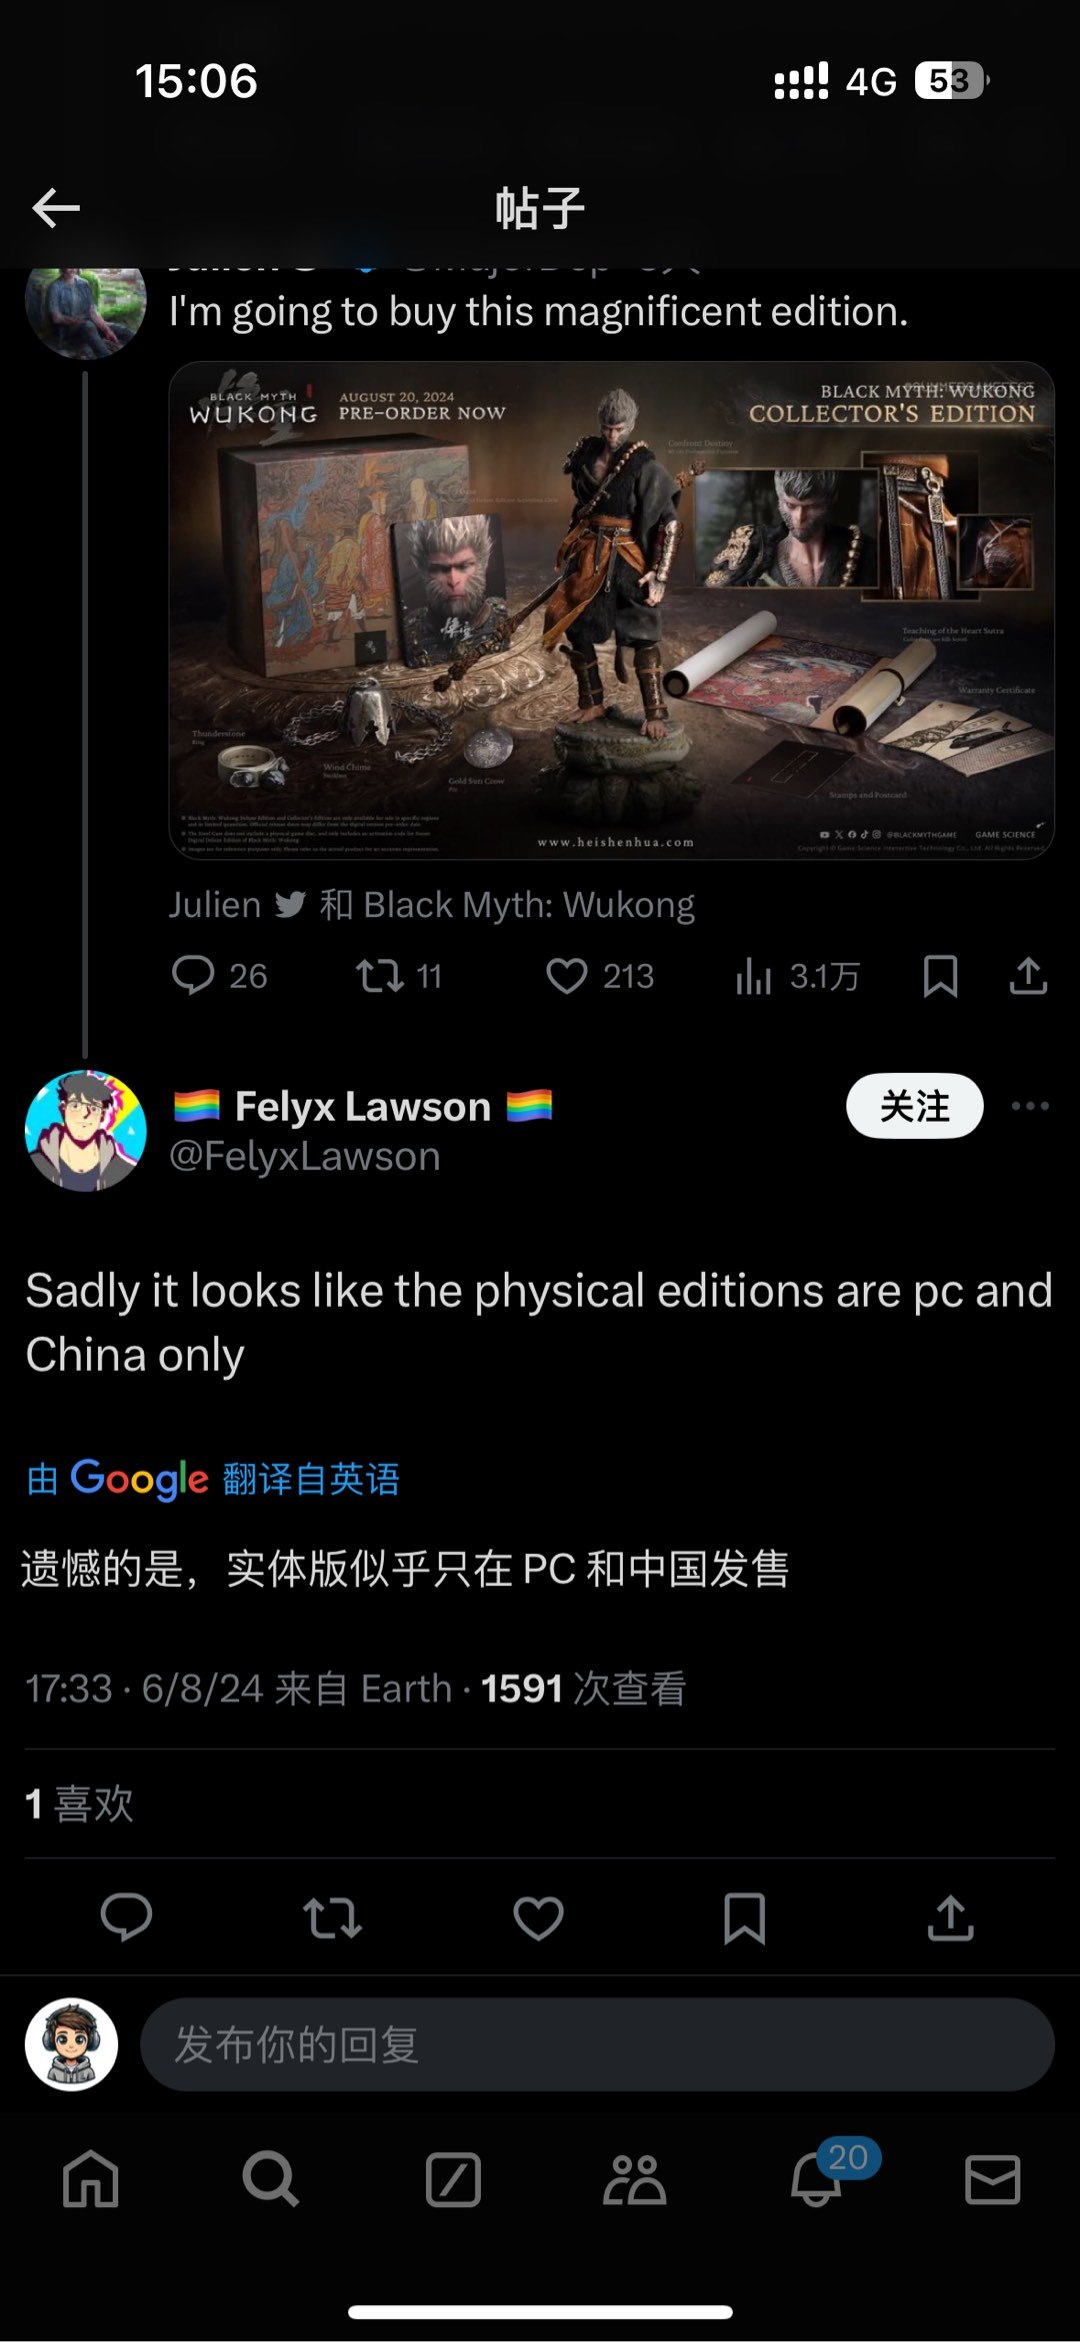
Task: Open Felyx Lawson's profile avatar
Action: pos(86,1130)
